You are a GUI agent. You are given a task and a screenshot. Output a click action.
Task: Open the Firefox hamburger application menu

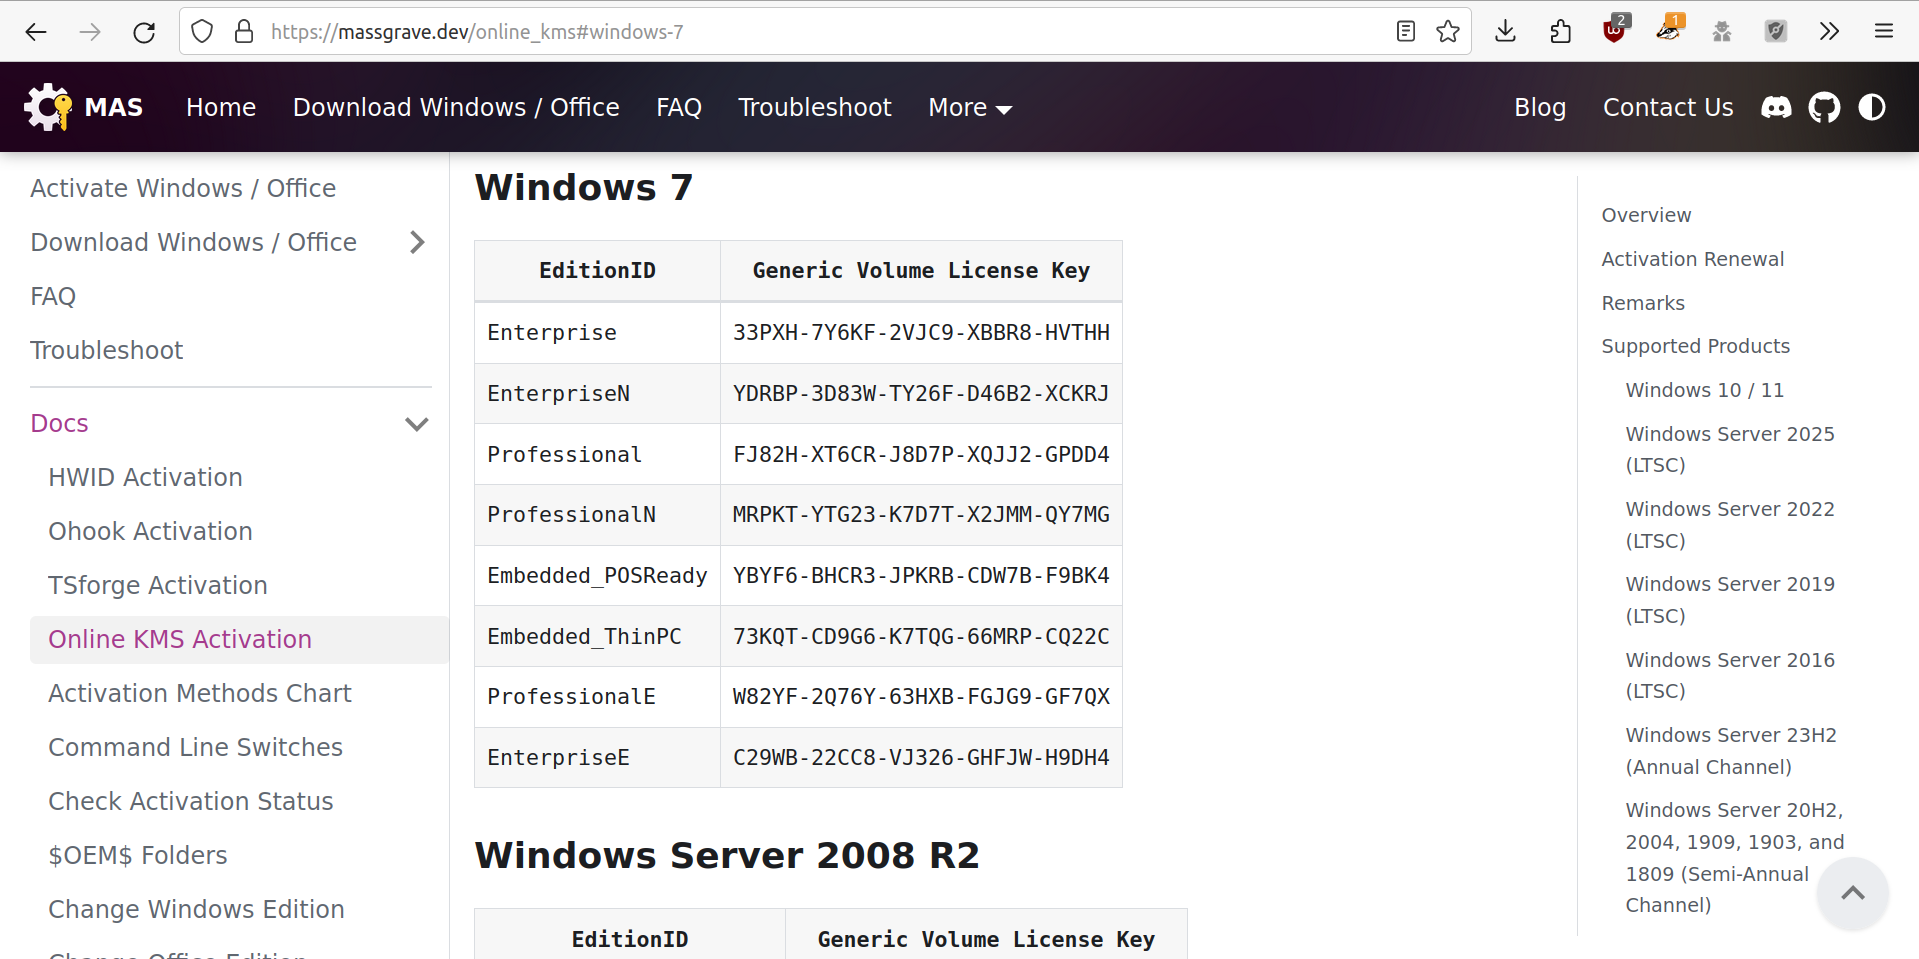[1884, 32]
